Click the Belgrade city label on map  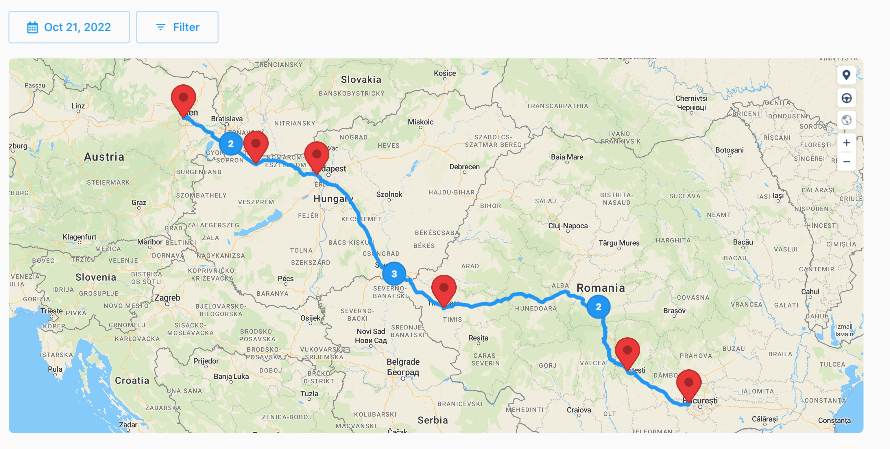click(403, 362)
